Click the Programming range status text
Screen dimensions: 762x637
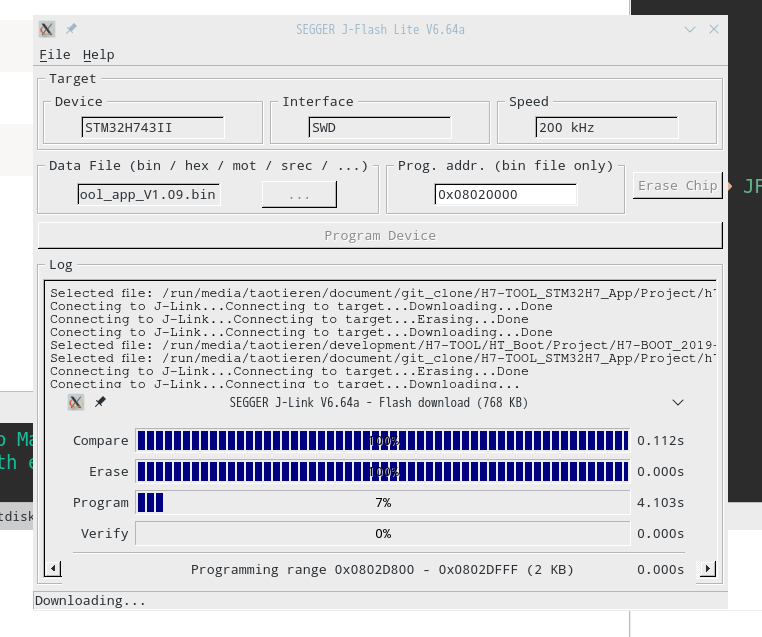[x=382, y=569]
